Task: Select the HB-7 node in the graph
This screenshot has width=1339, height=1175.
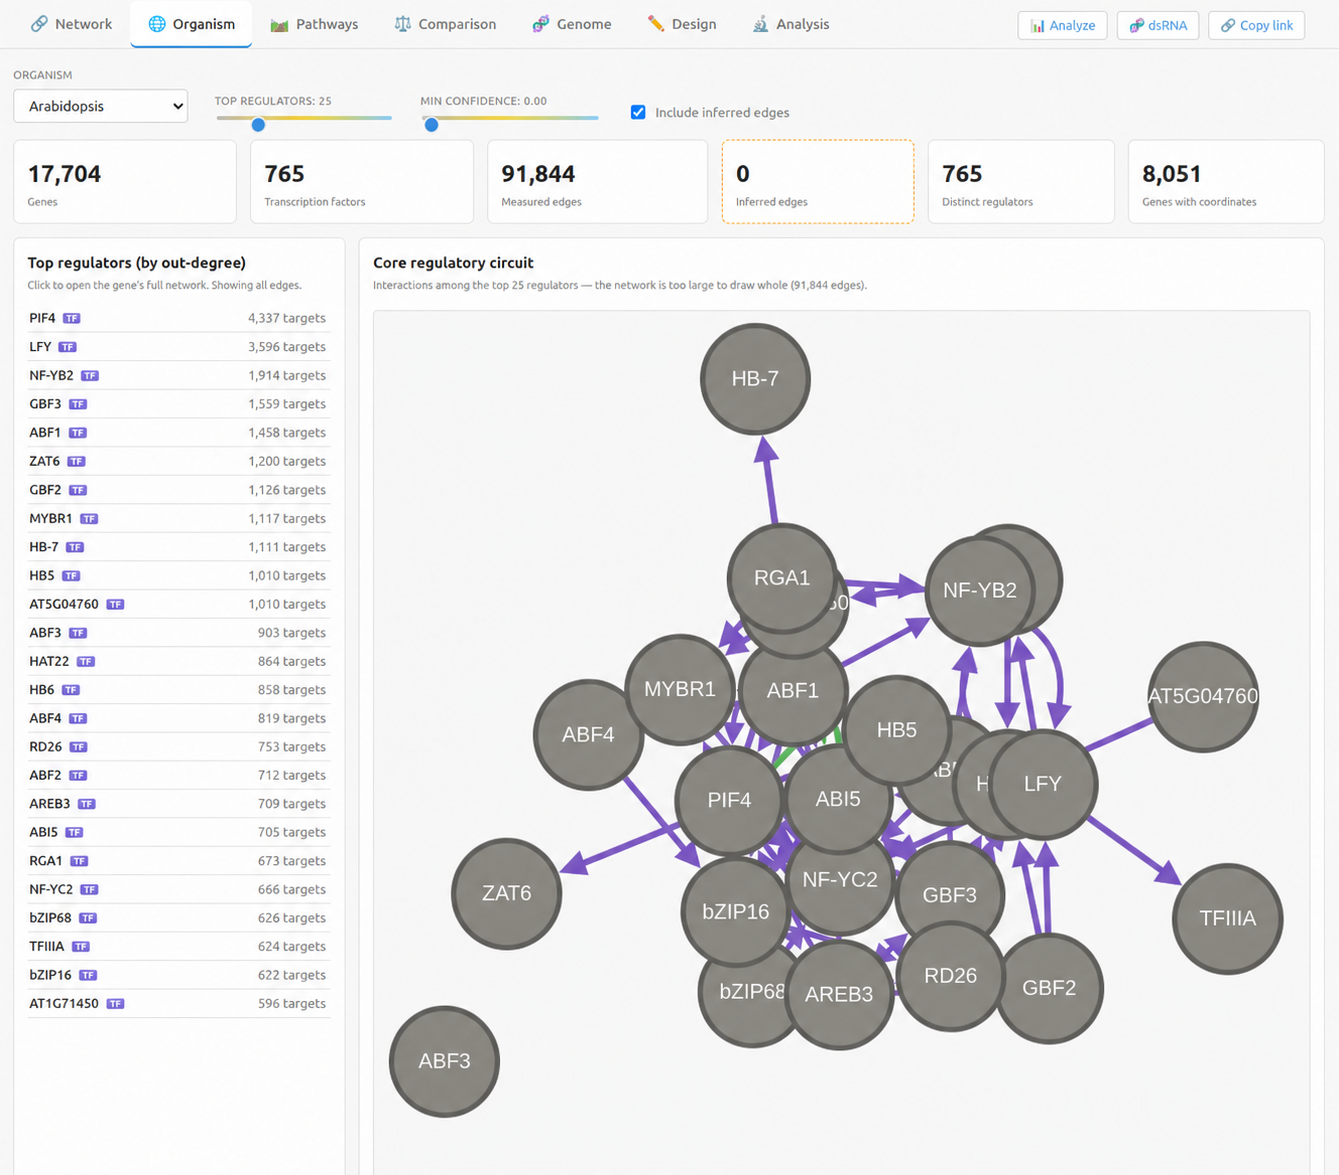Action: [x=755, y=378]
